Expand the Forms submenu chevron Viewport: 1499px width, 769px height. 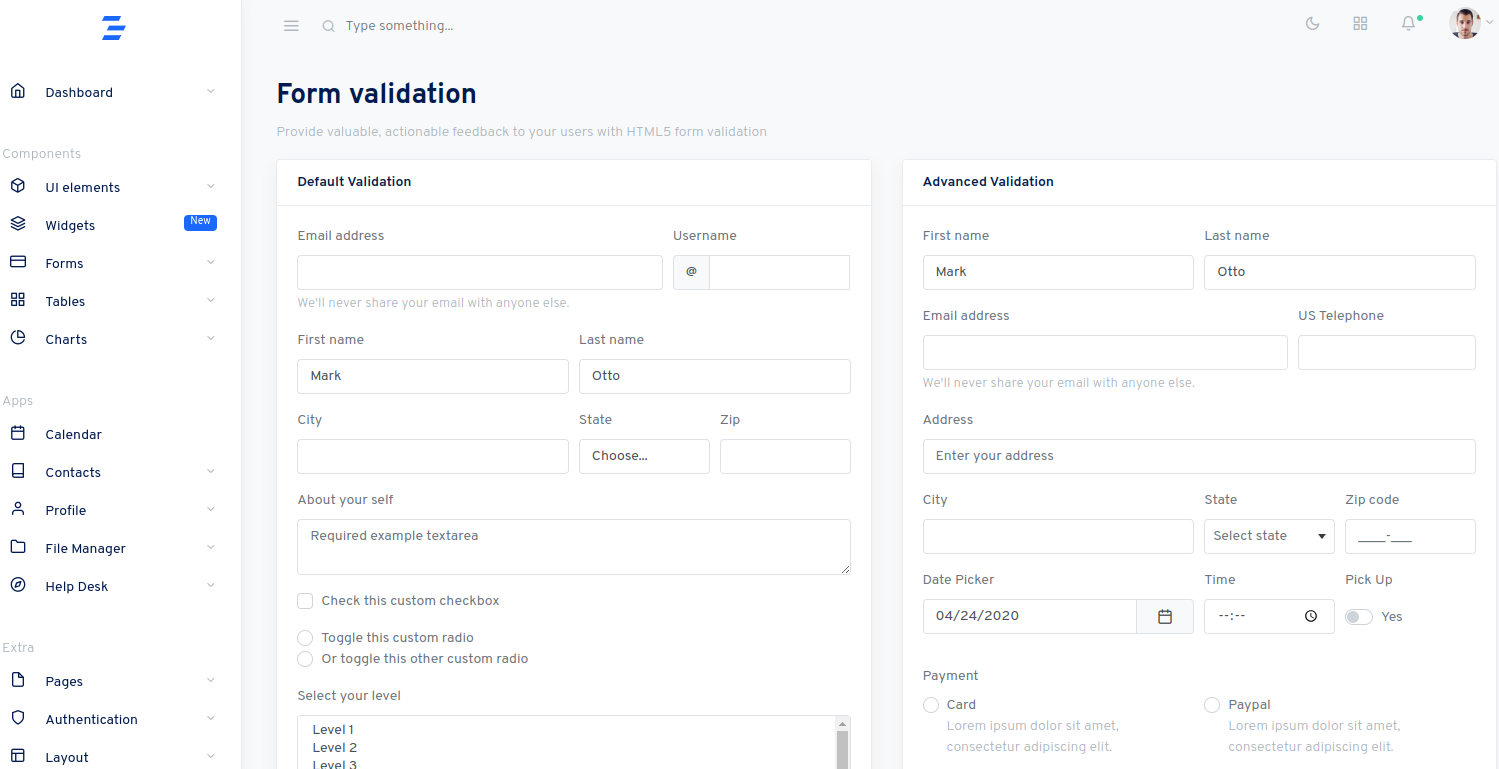(x=210, y=262)
